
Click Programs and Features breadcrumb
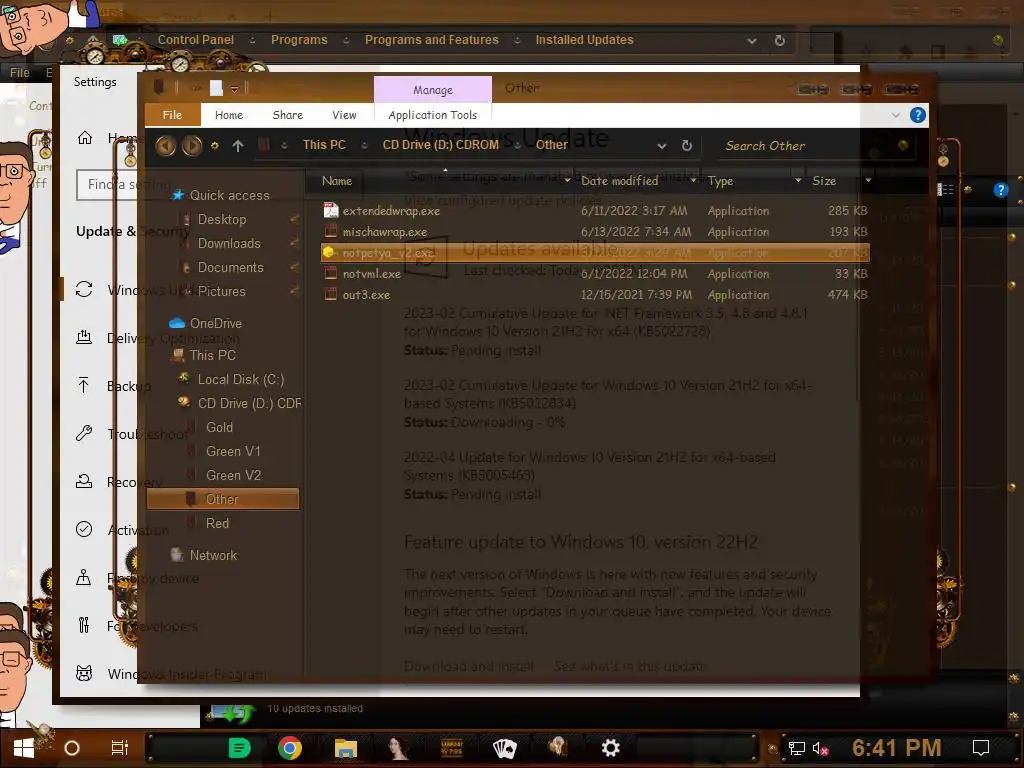[432, 40]
